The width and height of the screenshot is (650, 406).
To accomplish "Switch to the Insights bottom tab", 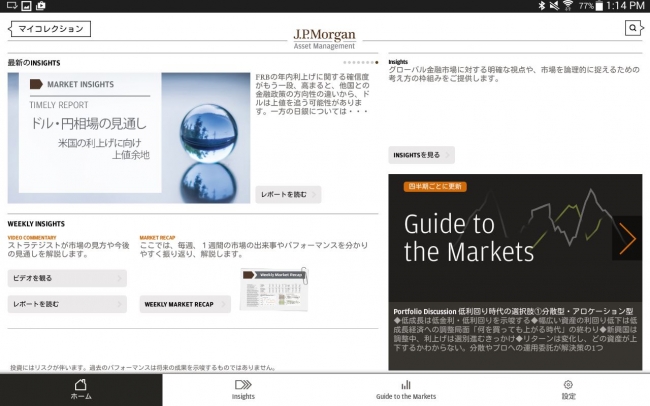I will coord(243,390).
